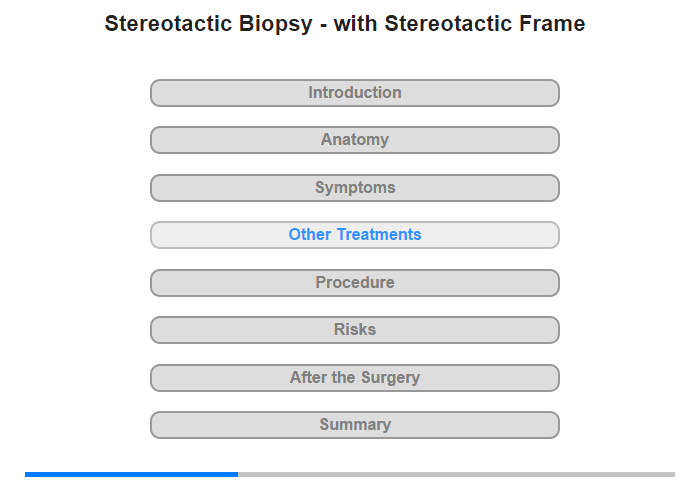The width and height of the screenshot is (700, 480).
Task: Pick the section listed directly above Risks
Action: coord(354,283)
